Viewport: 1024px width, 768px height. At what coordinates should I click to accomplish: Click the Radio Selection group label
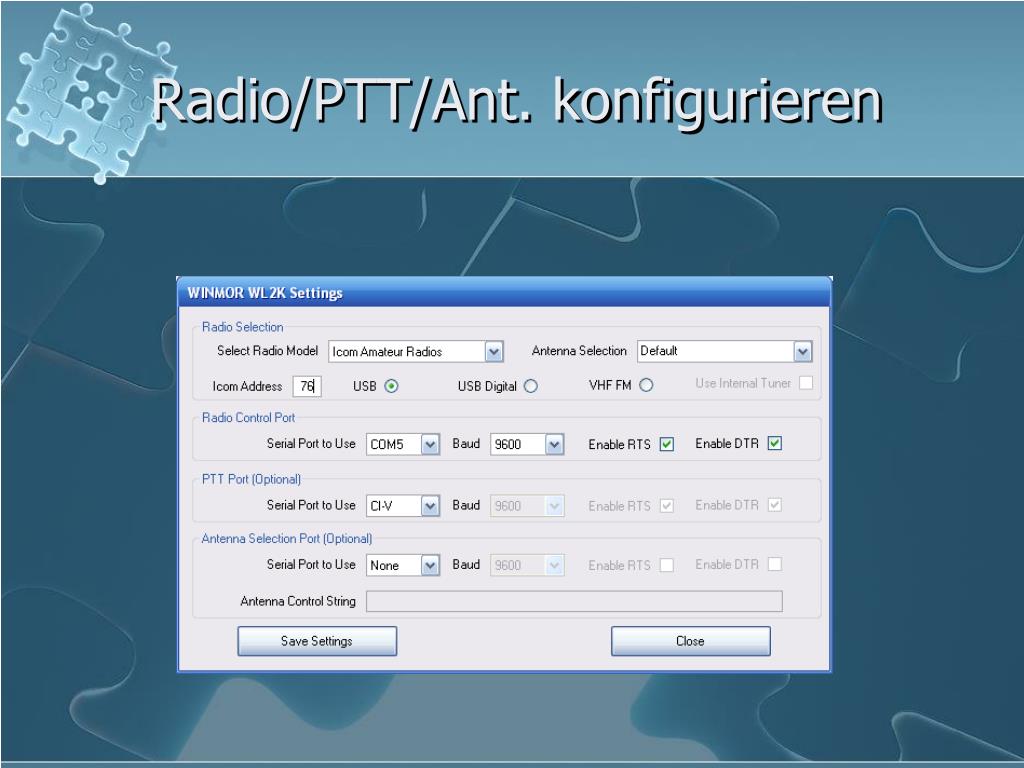pyautogui.click(x=242, y=327)
